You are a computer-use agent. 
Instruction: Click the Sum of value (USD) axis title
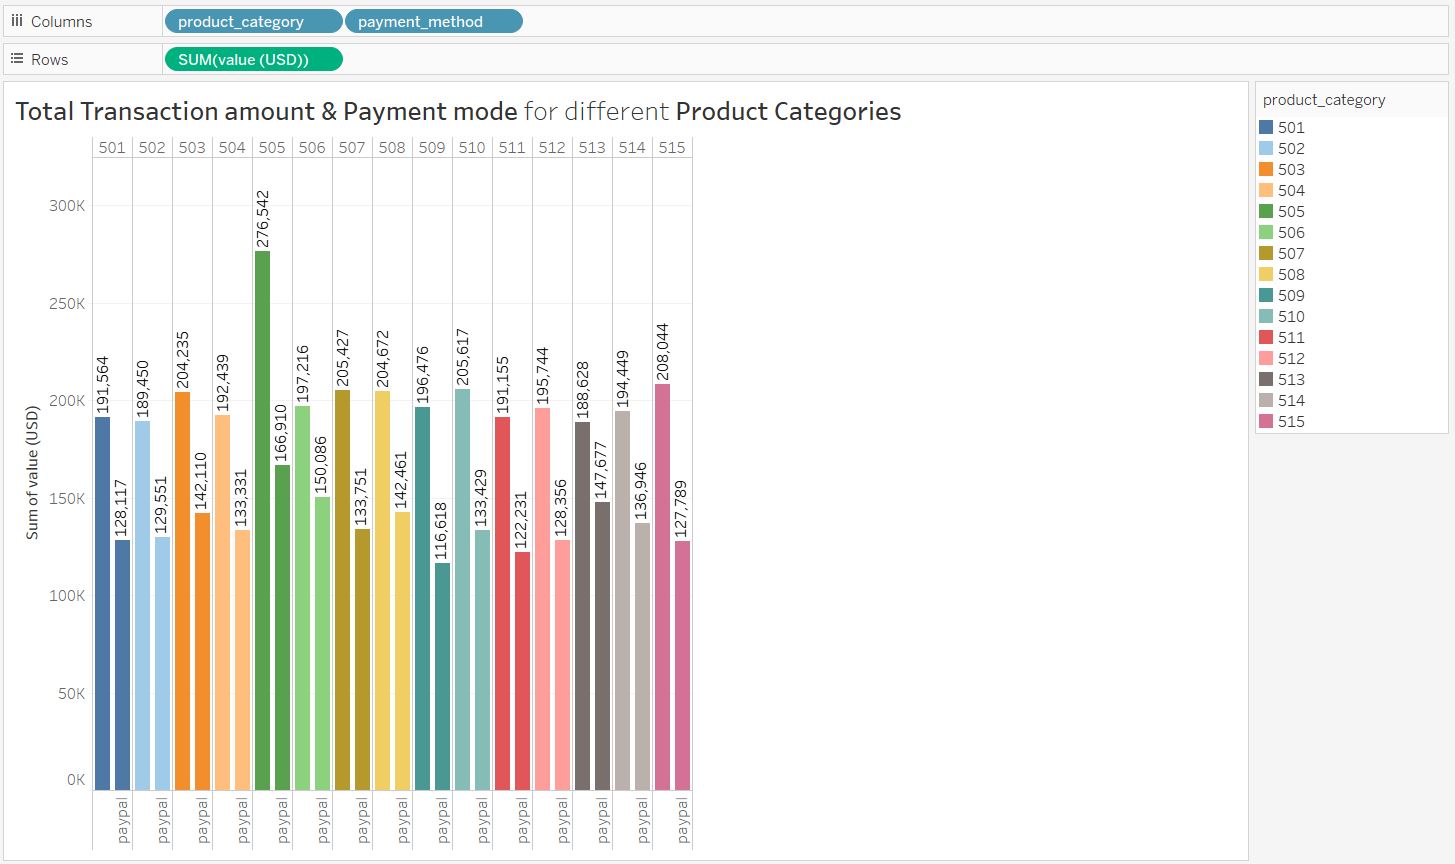[x=32, y=473]
